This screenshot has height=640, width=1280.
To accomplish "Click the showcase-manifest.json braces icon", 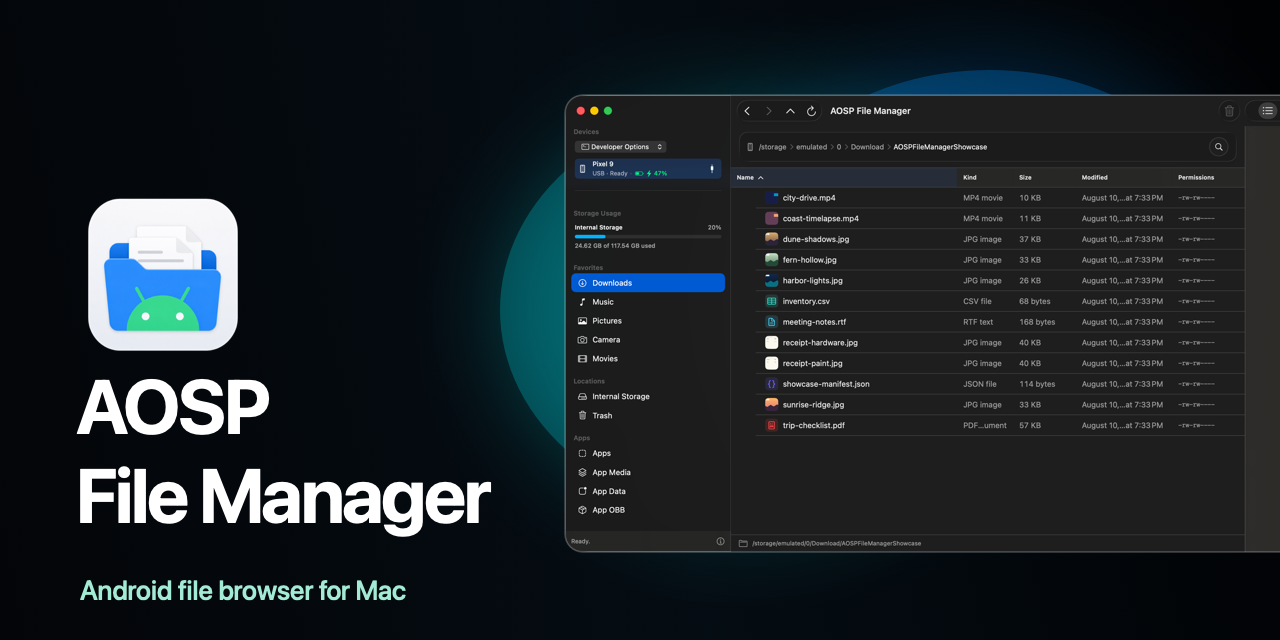I will coord(772,384).
